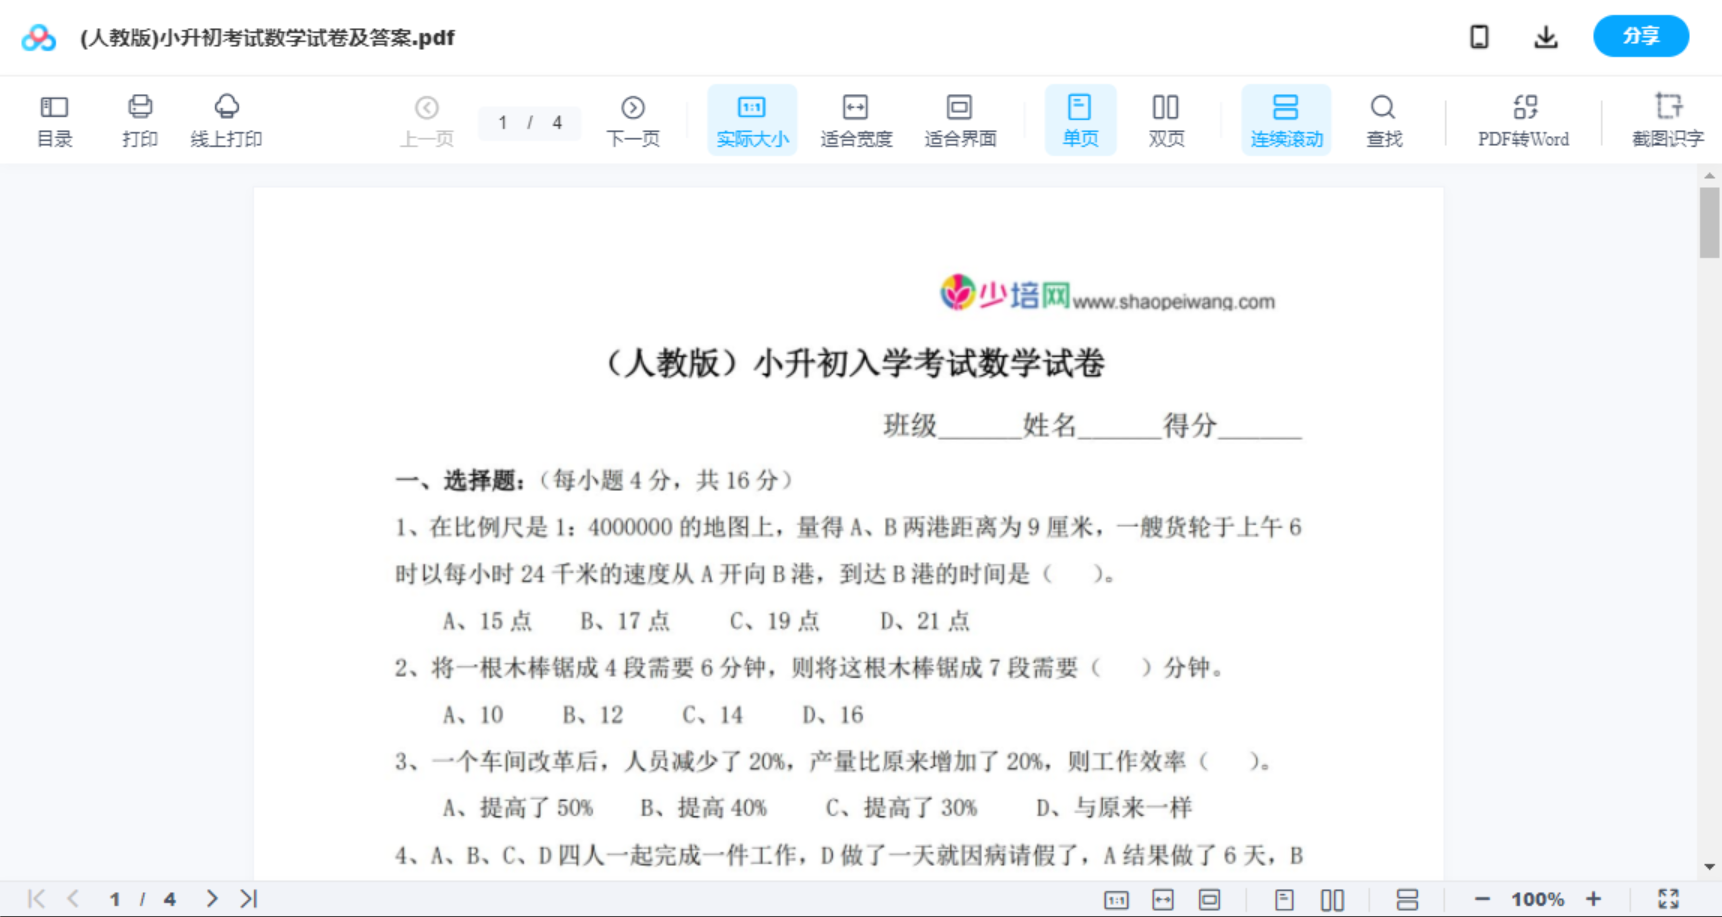Viewport: 1722px width, 917px height.
Task: Select 适合宽度 fit-to-width view
Action: pyautogui.click(x=856, y=119)
